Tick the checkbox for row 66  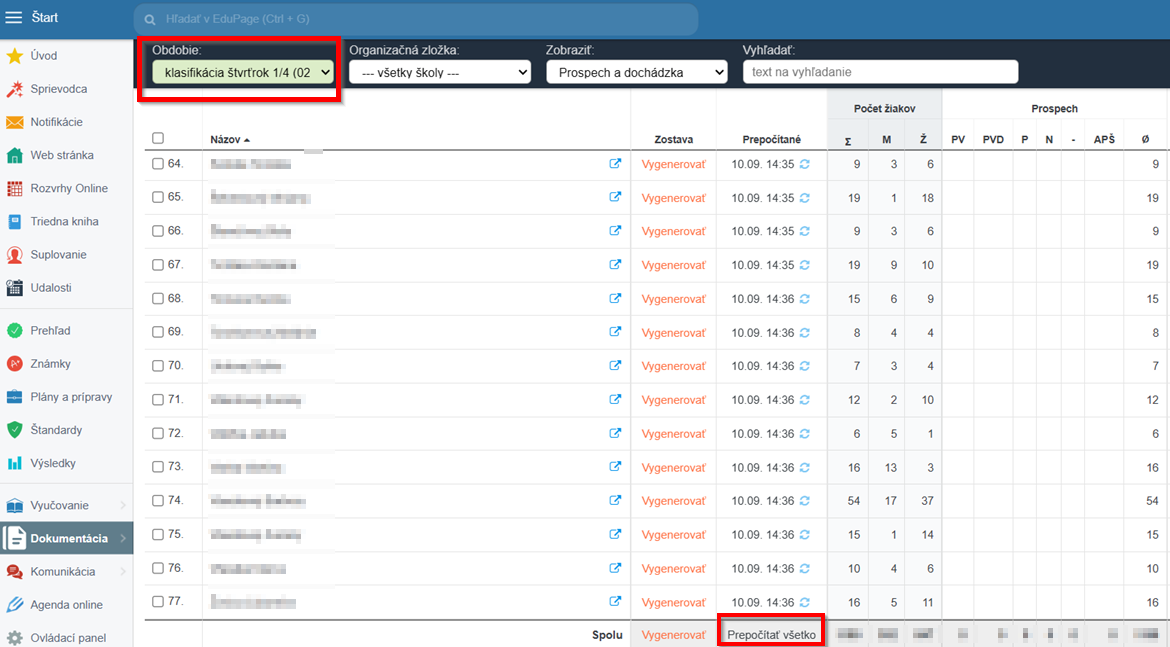click(158, 231)
